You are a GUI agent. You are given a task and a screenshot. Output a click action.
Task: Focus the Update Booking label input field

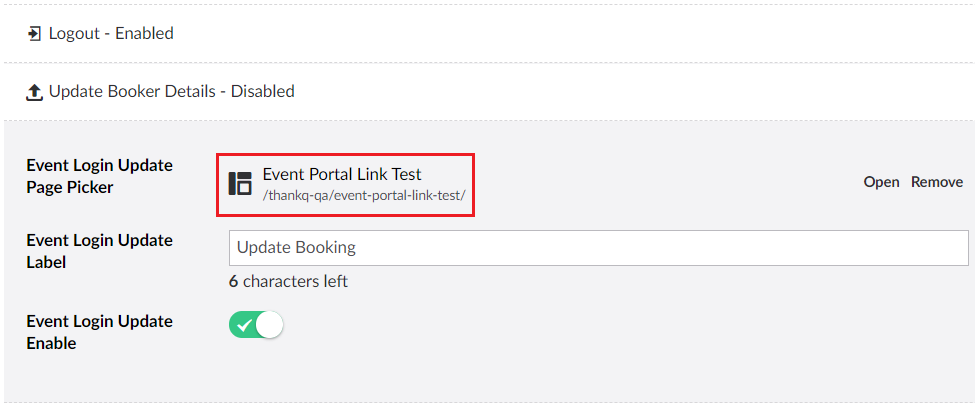[598, 247]
